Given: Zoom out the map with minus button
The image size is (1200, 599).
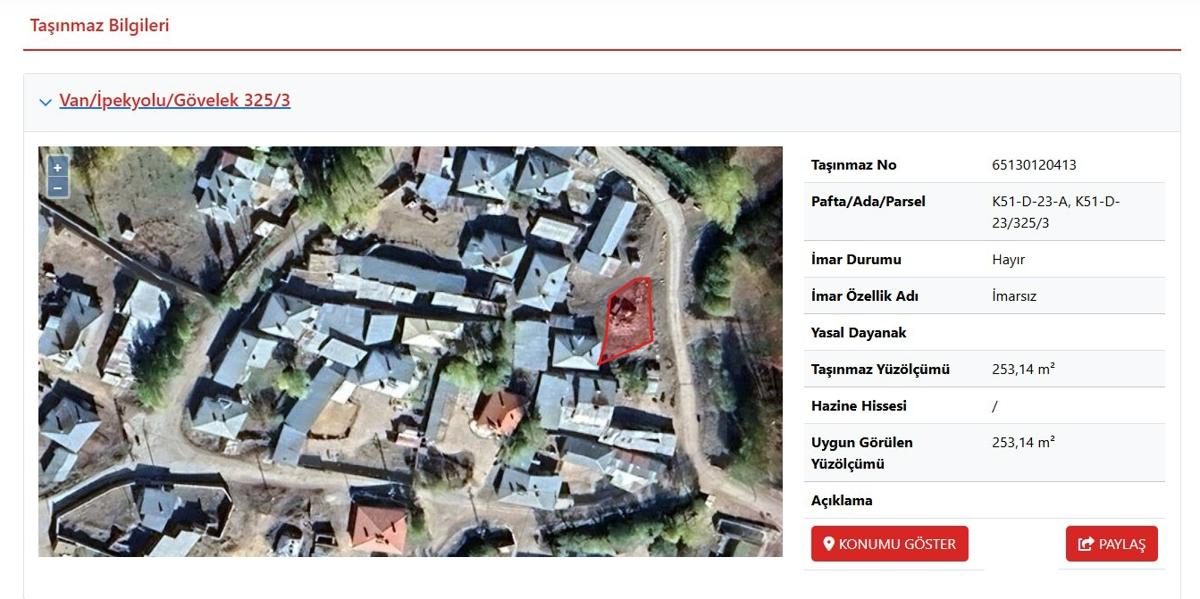Looking at the screenshot, I should (x=58, y=187).
